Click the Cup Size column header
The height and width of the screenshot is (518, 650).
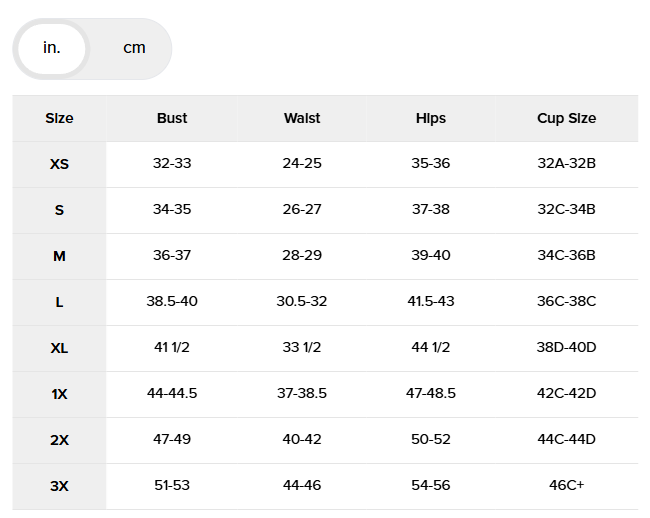(x=566, y=118)
